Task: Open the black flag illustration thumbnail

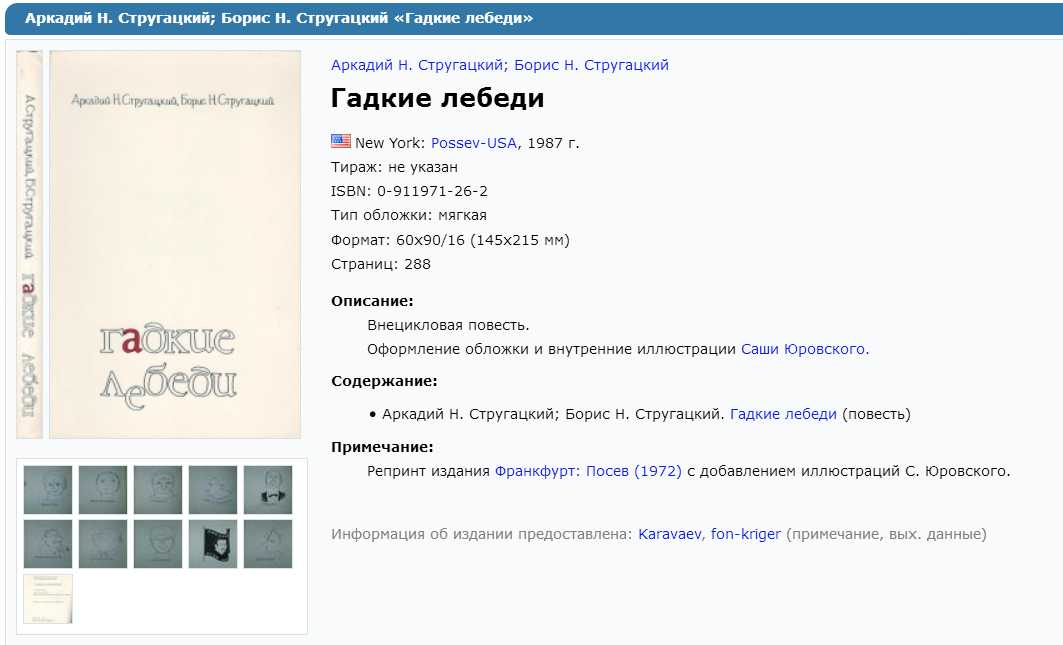Action: (x=213, y=544)
